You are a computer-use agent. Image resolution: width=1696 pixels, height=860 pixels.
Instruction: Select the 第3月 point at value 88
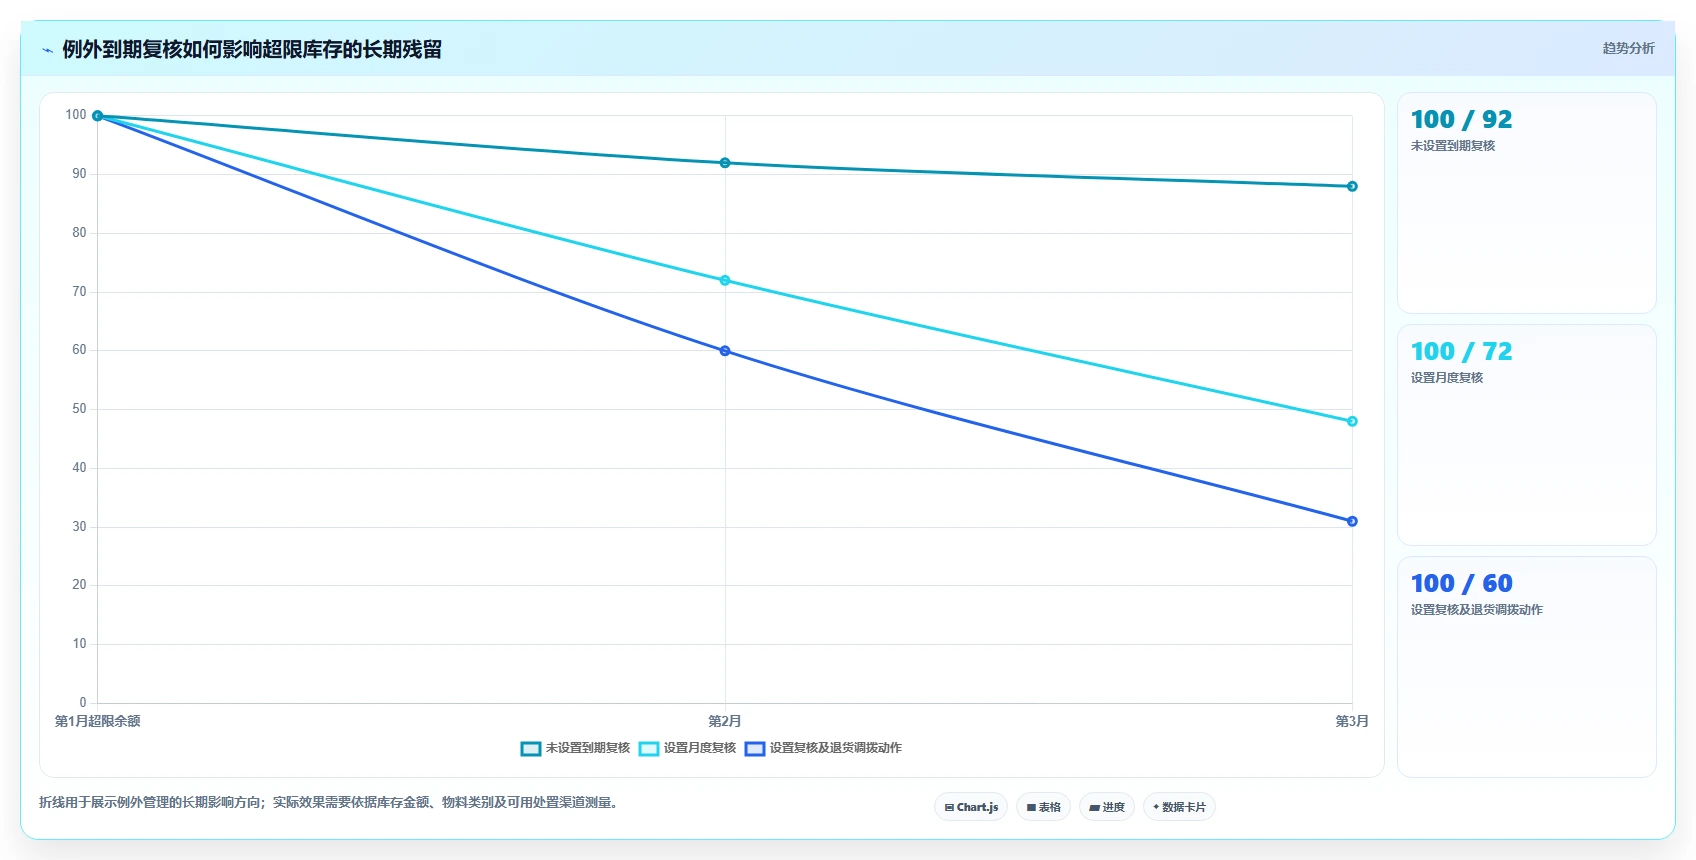[1352, 186]
